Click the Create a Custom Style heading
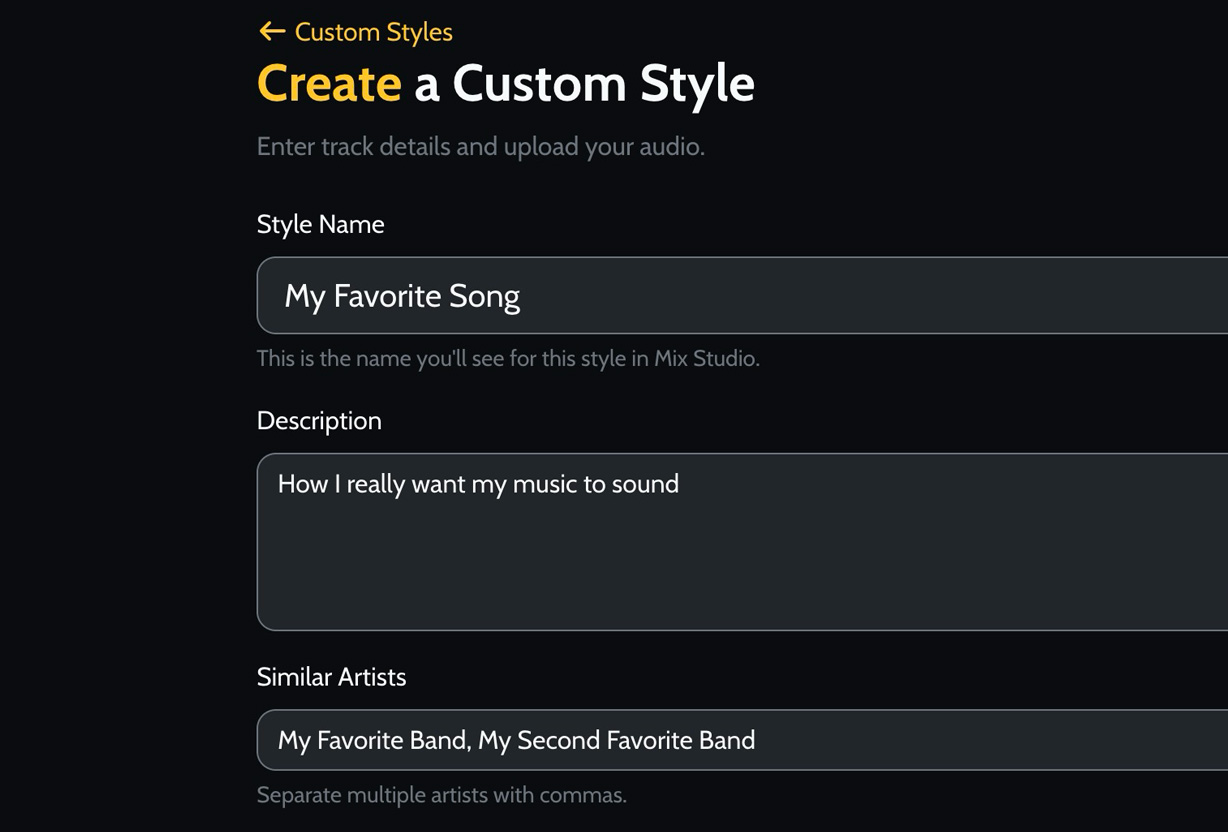The image size is (1228, 832). tap(505, 83)
